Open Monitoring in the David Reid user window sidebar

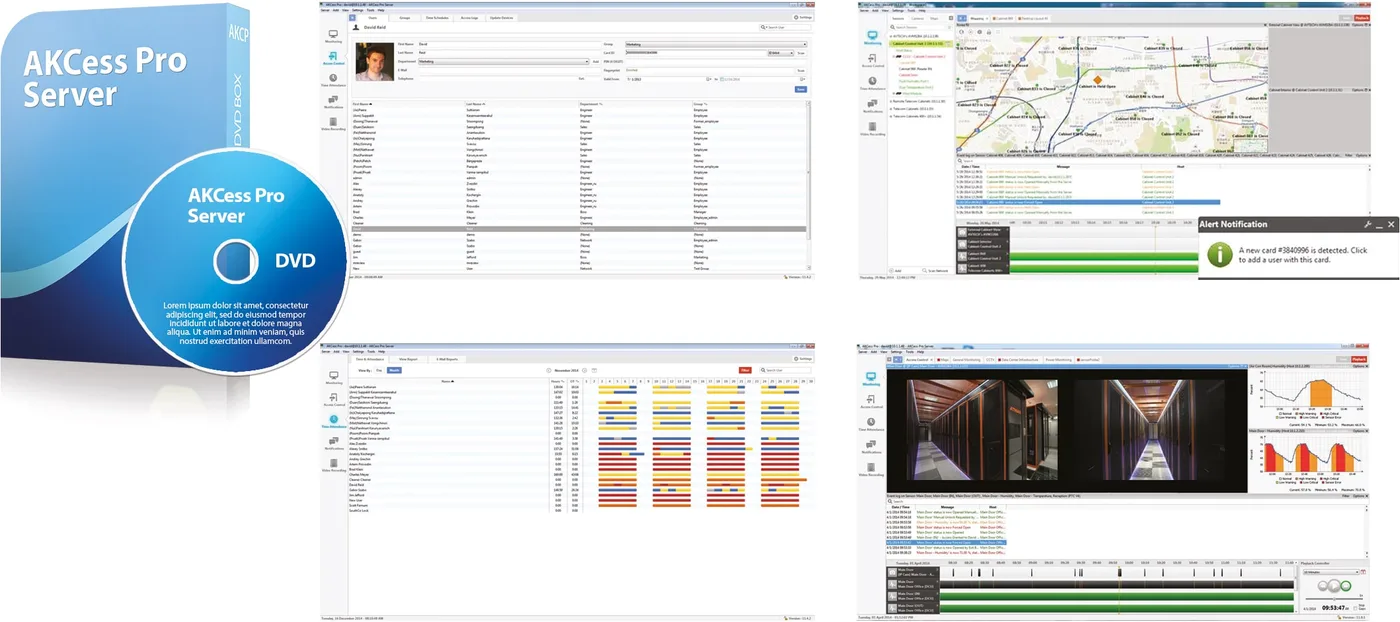(333, 35)
